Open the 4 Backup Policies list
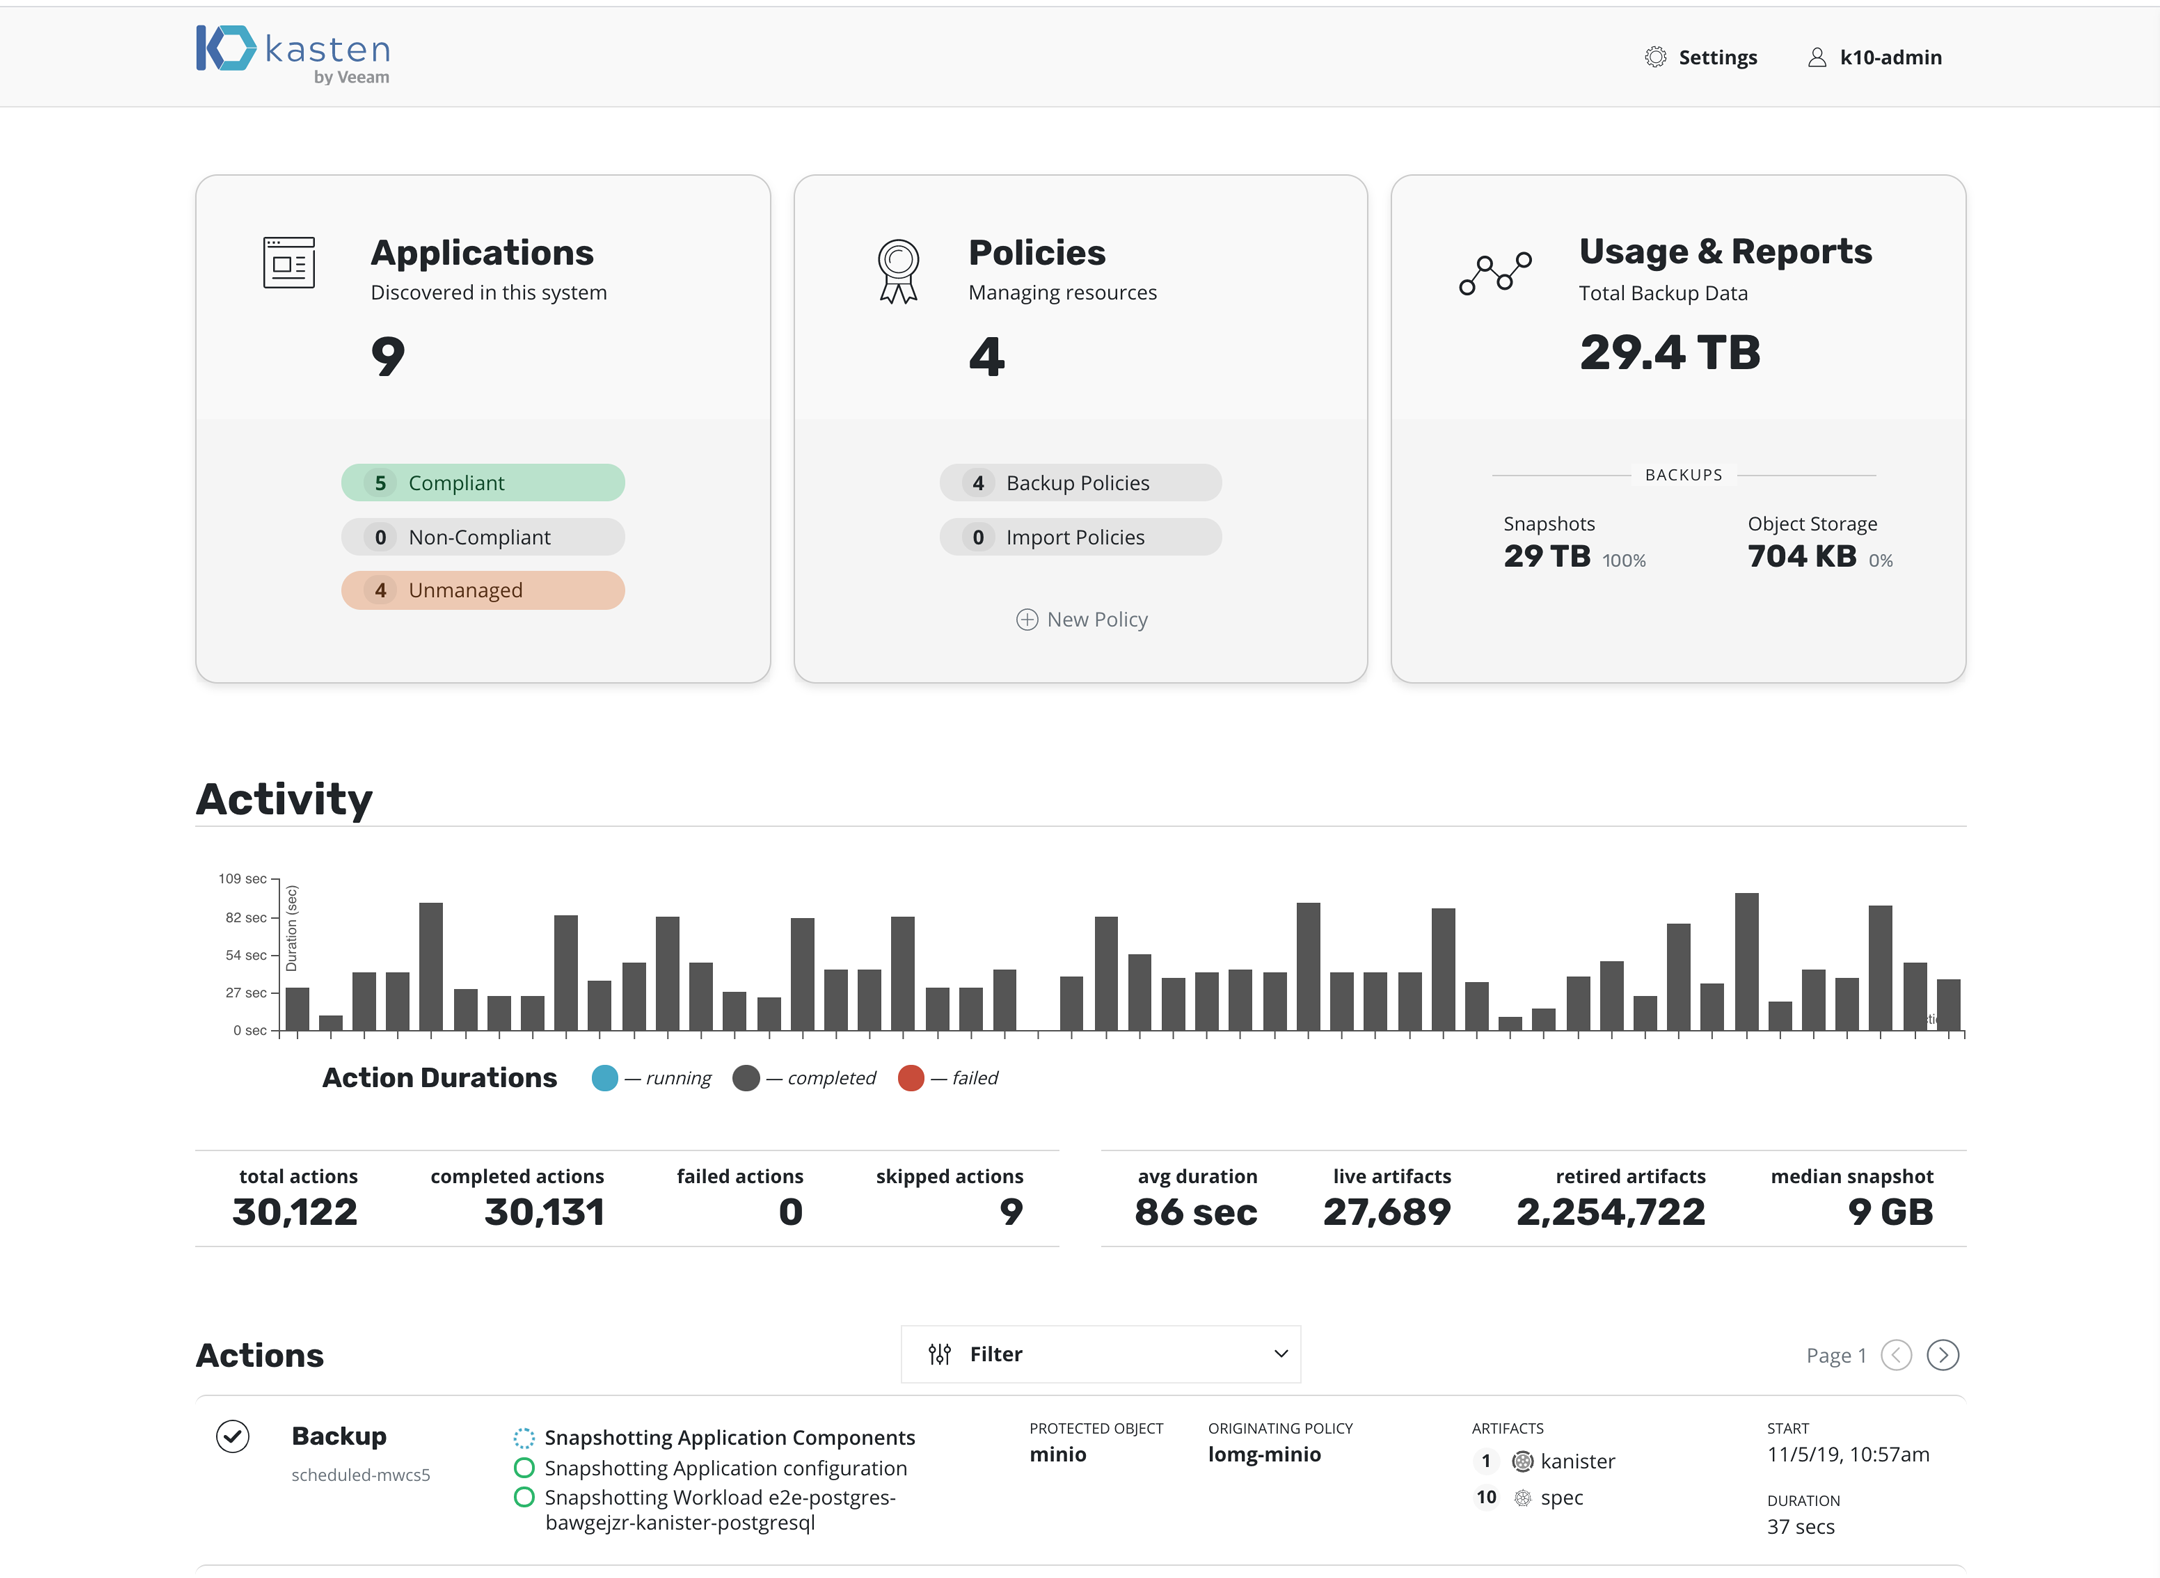This screenshot has height=1578, width=2160. 1080,483
